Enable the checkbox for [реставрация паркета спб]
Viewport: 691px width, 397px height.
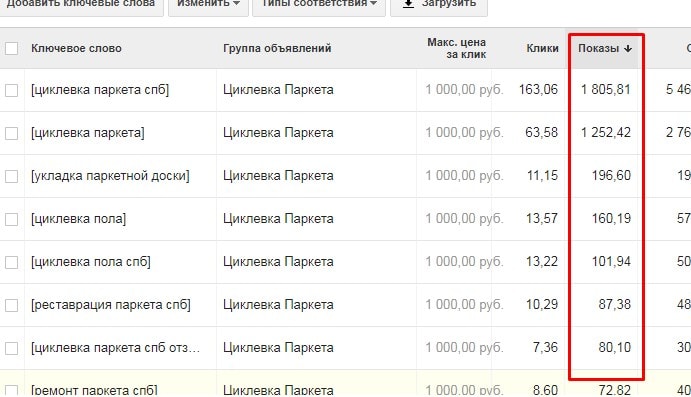11,305
